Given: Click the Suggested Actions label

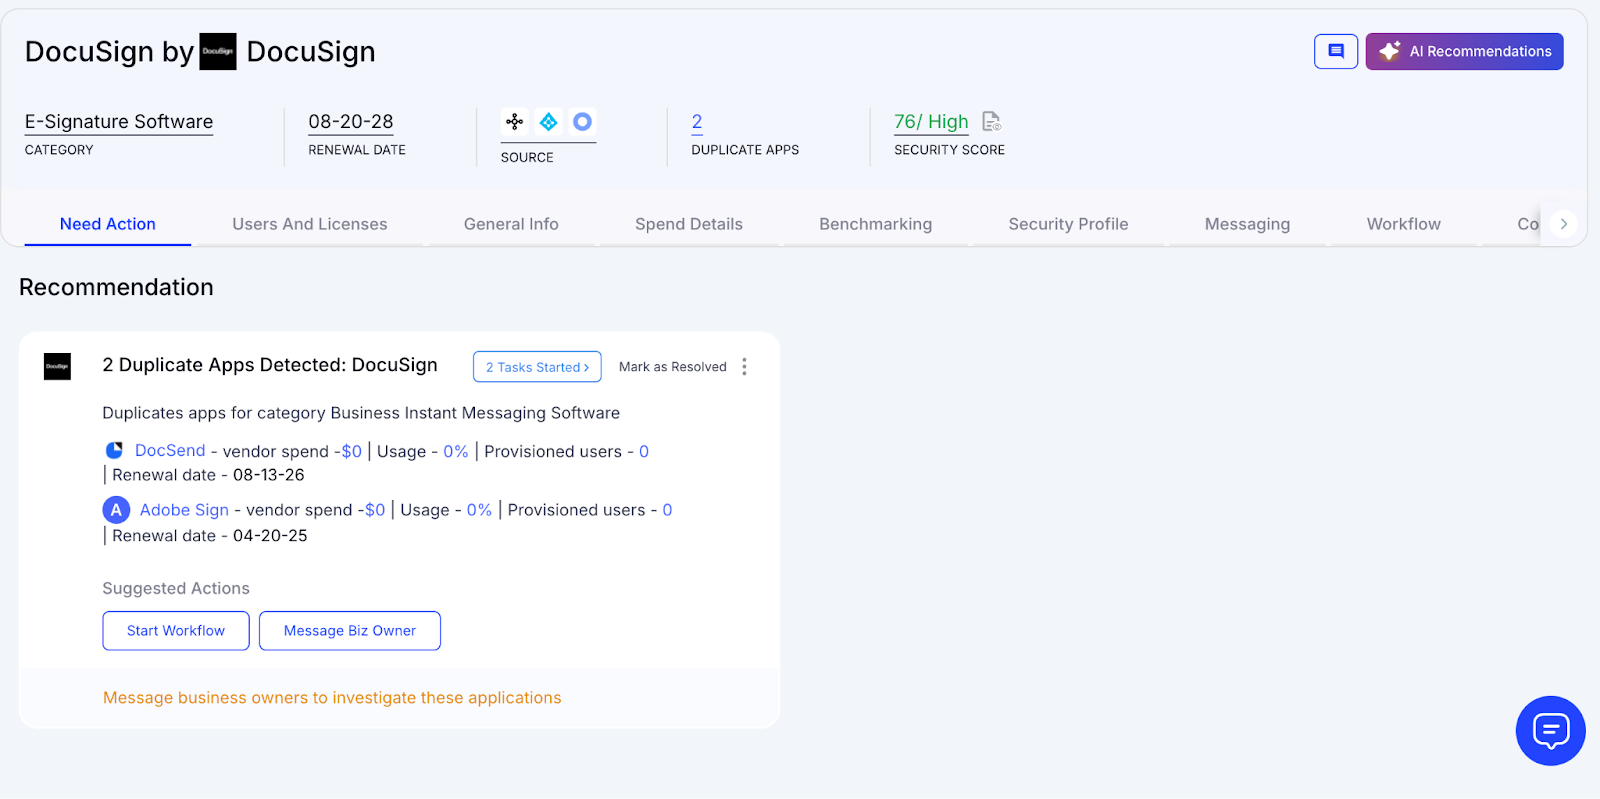Looking at the screenshot, I should tap(176, 589).
